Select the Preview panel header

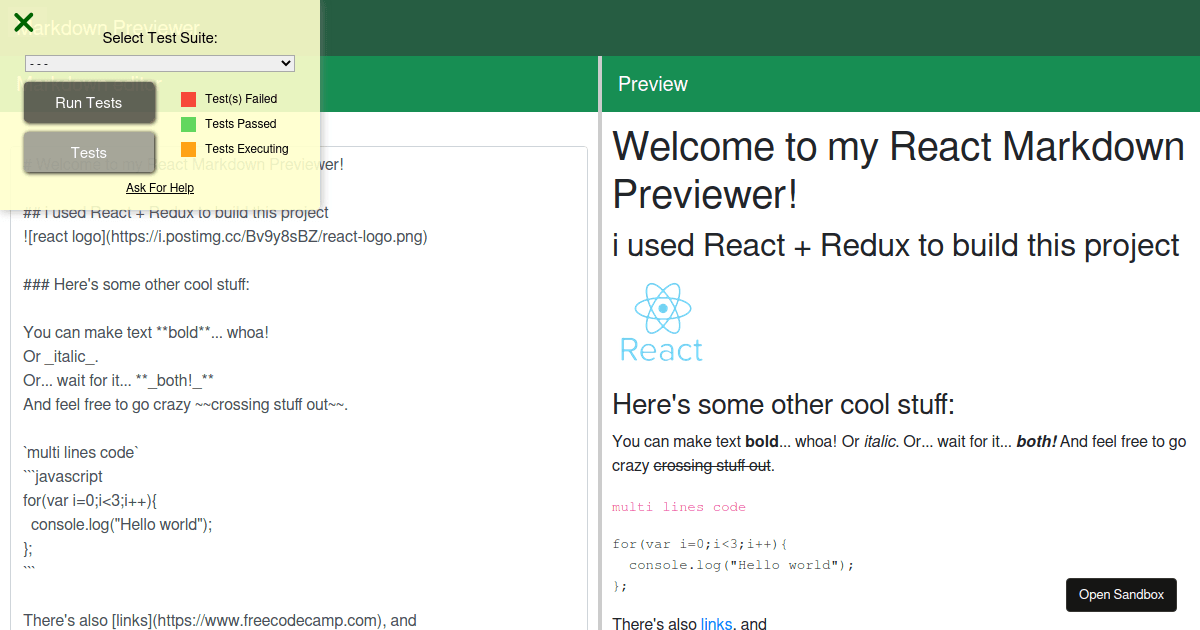click(x=652, y=84)
